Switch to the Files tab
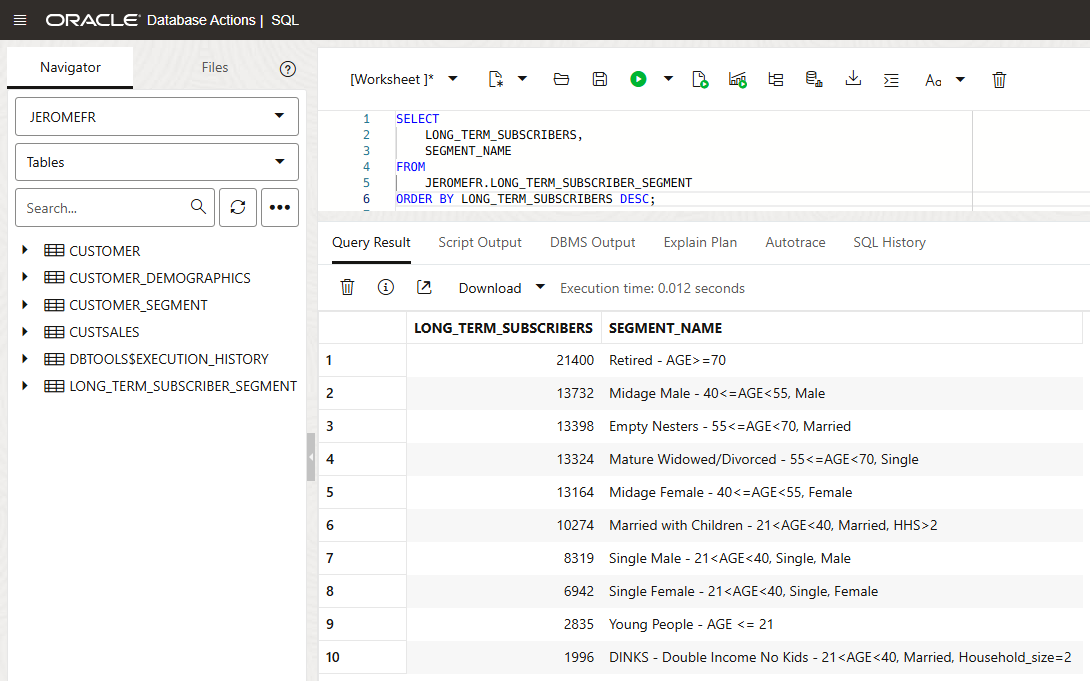1090x681 pixels. tap(215, 67)
